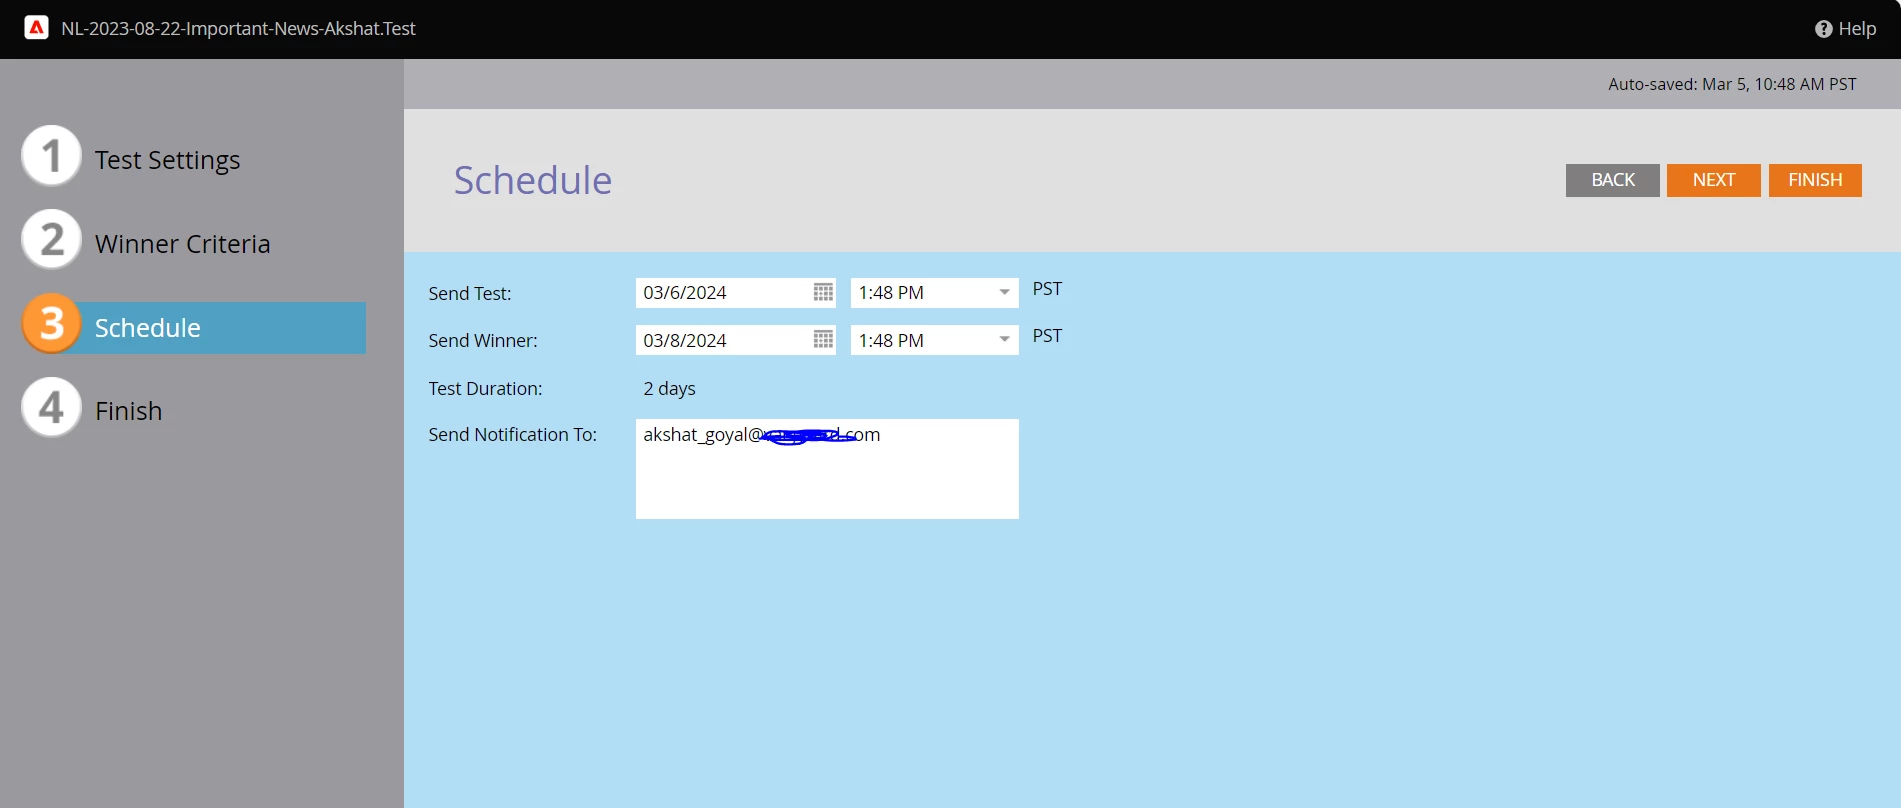Click the FINISH button
The height and width of the screenshot is (808, 1901).
coord(1815,180)
